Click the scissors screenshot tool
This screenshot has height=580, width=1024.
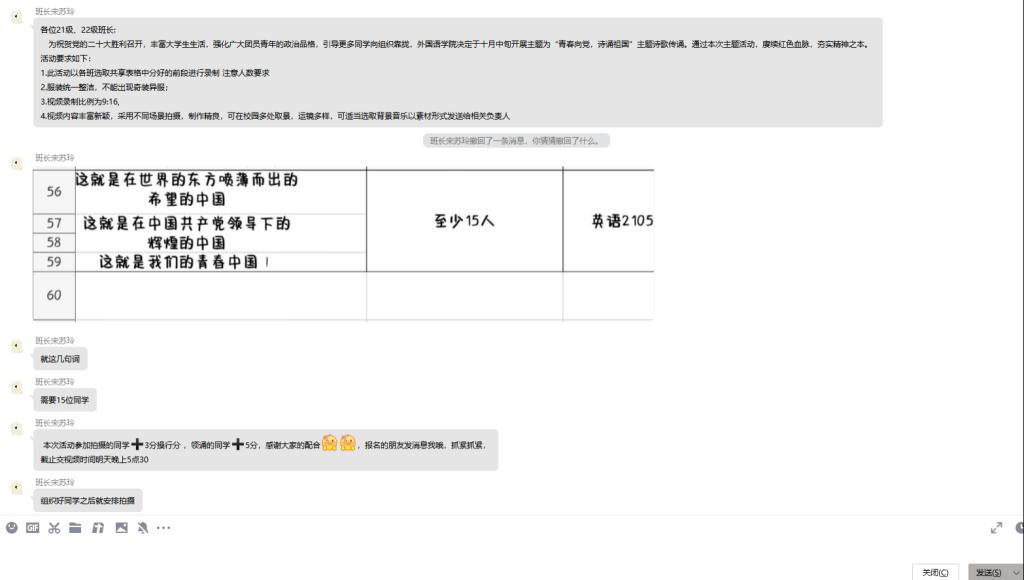(x=54, y=528)
